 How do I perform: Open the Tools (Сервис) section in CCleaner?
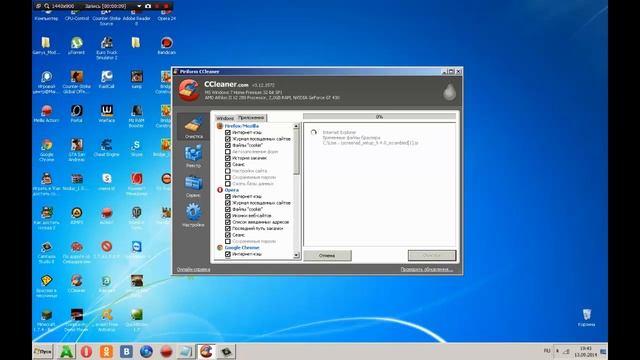point(193,186)
